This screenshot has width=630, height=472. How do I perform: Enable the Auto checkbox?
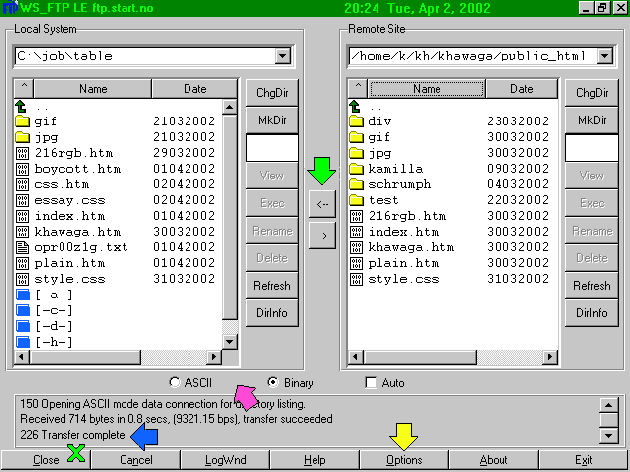pos(371,382)
